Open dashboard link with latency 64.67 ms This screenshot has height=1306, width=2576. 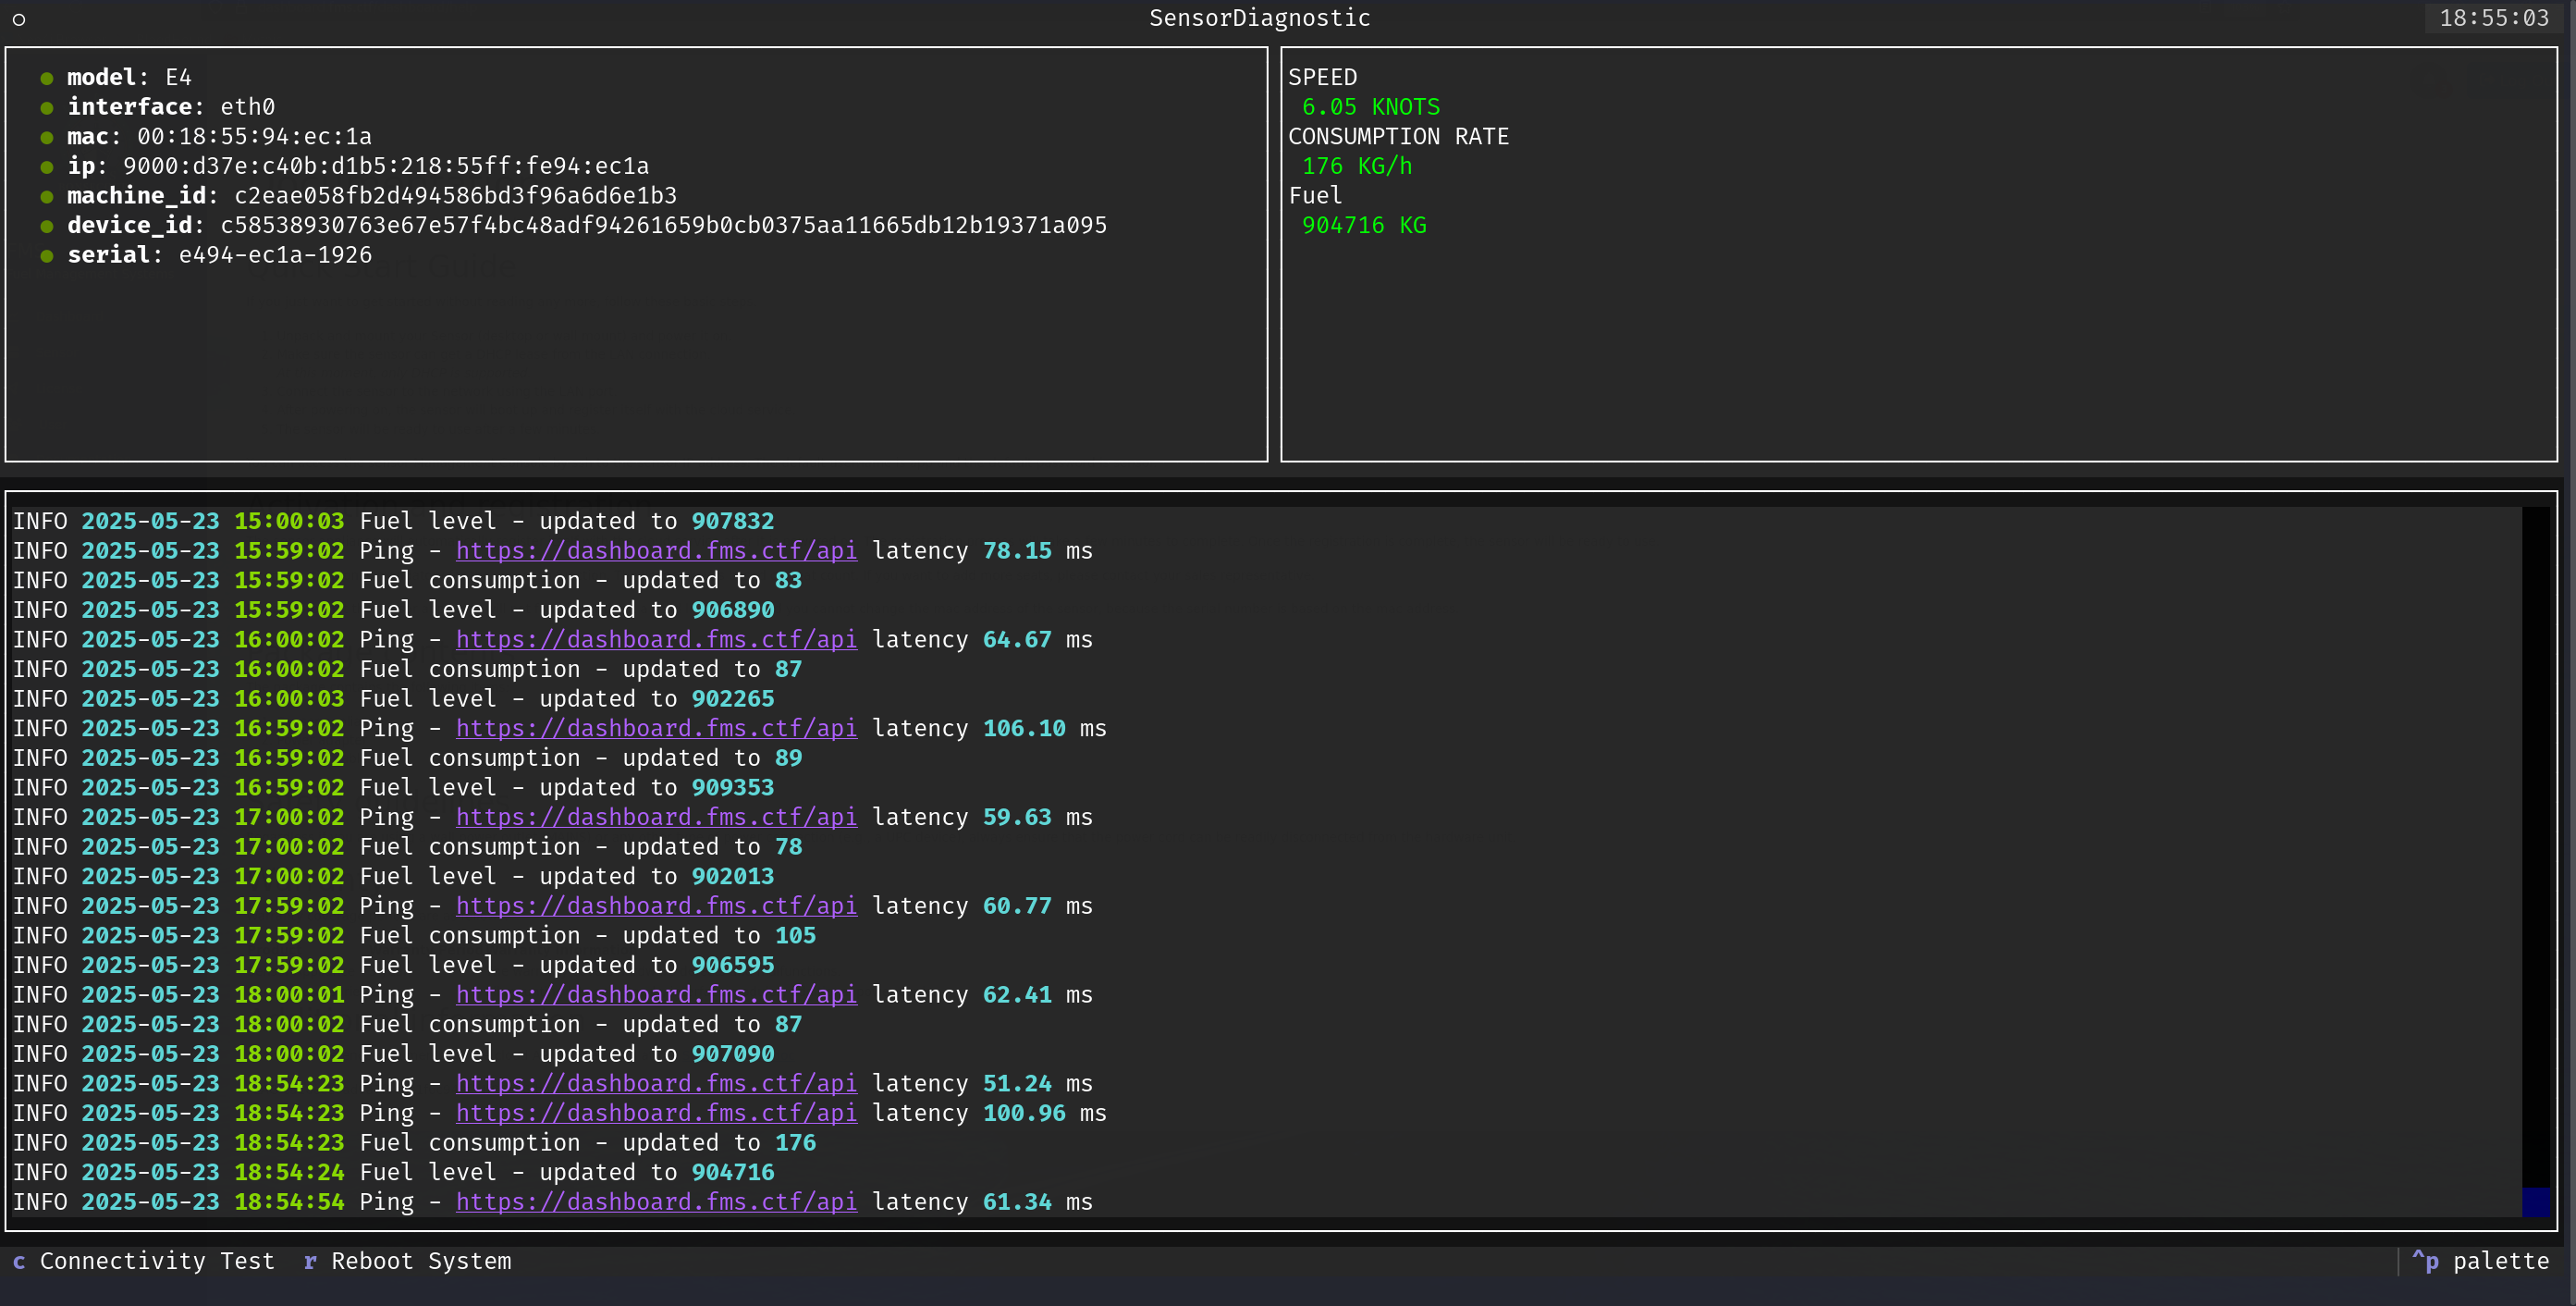point(656,640)
